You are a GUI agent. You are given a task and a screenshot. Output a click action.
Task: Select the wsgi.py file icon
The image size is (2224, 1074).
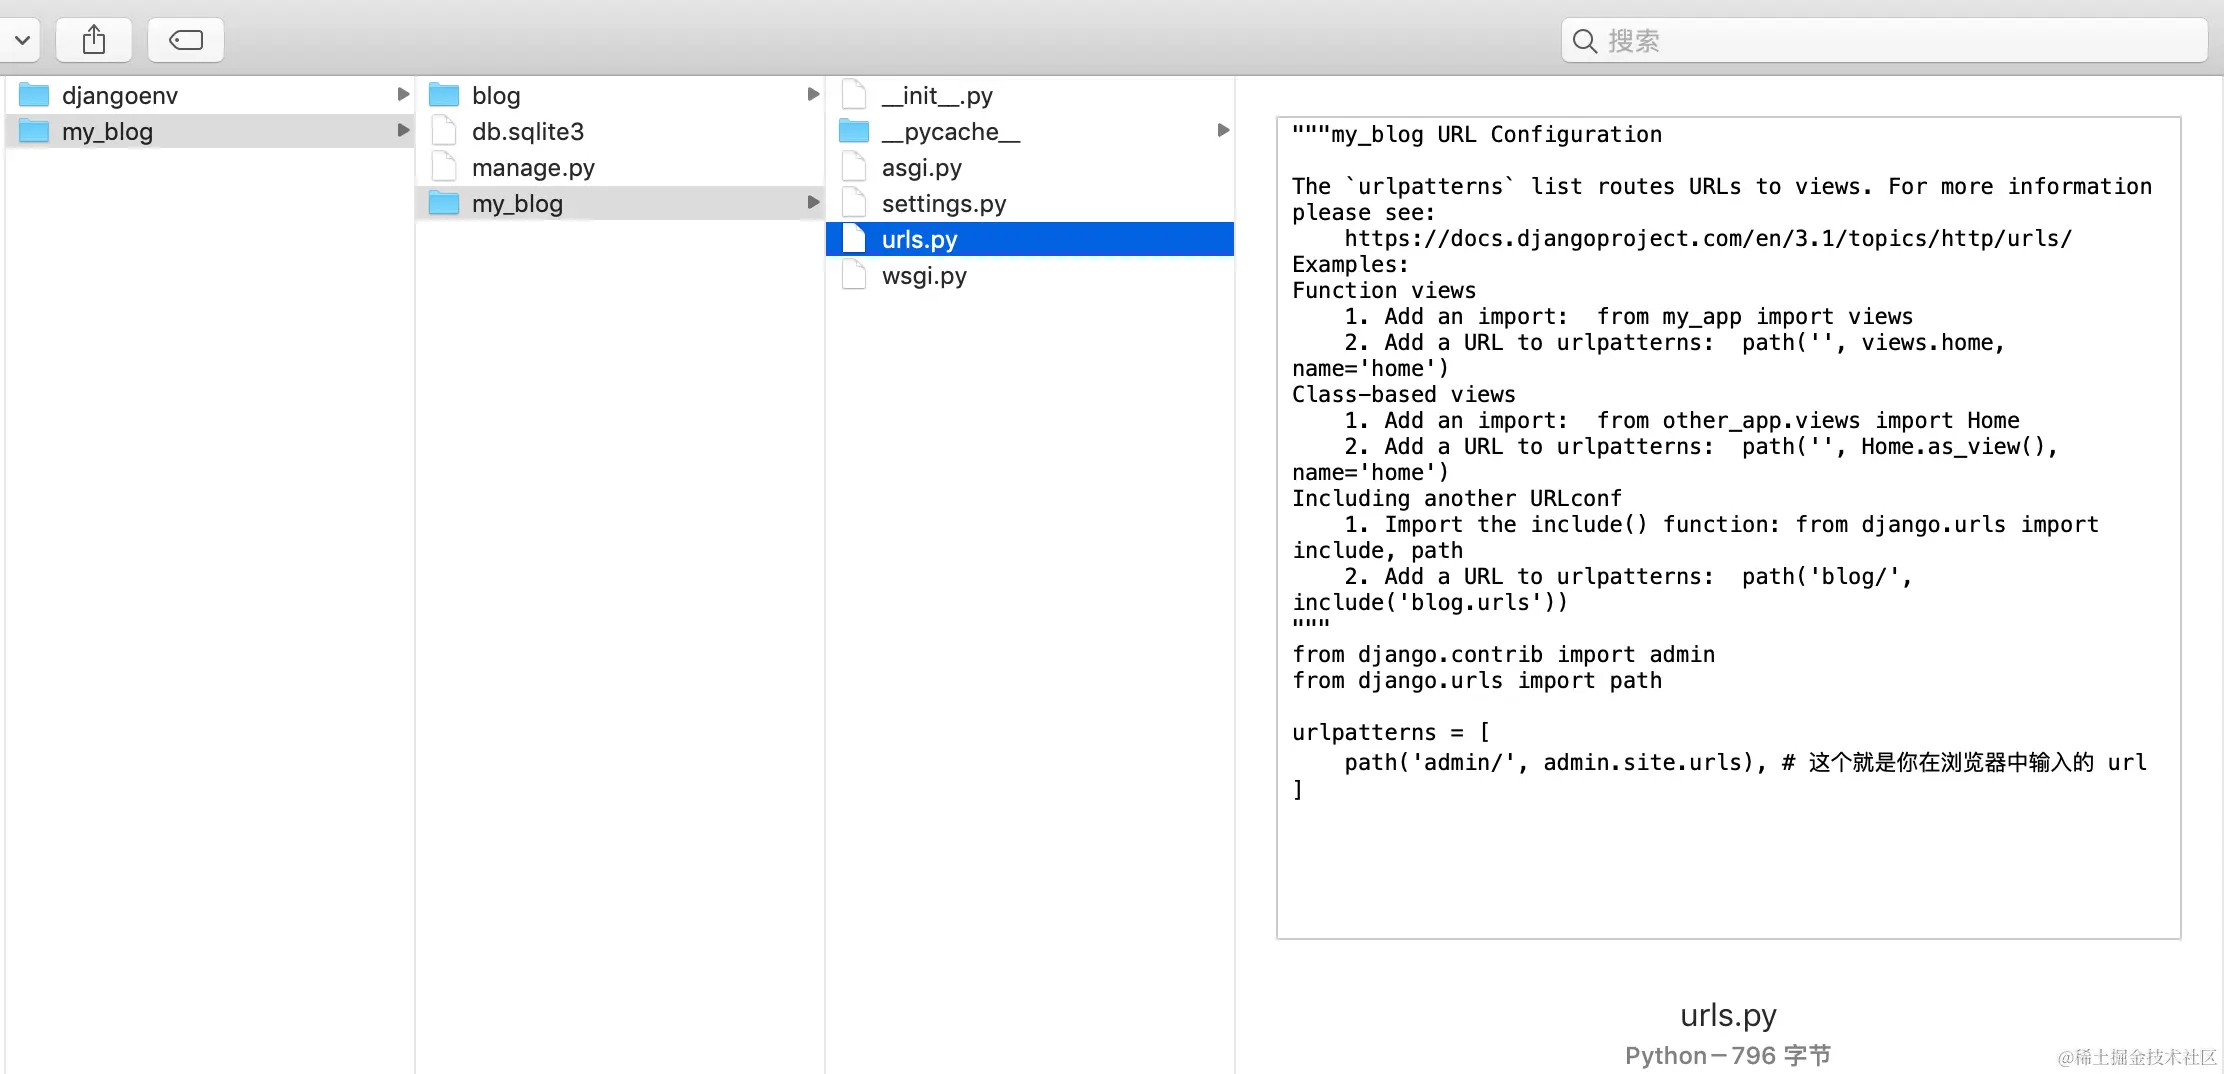click(854, 275)
